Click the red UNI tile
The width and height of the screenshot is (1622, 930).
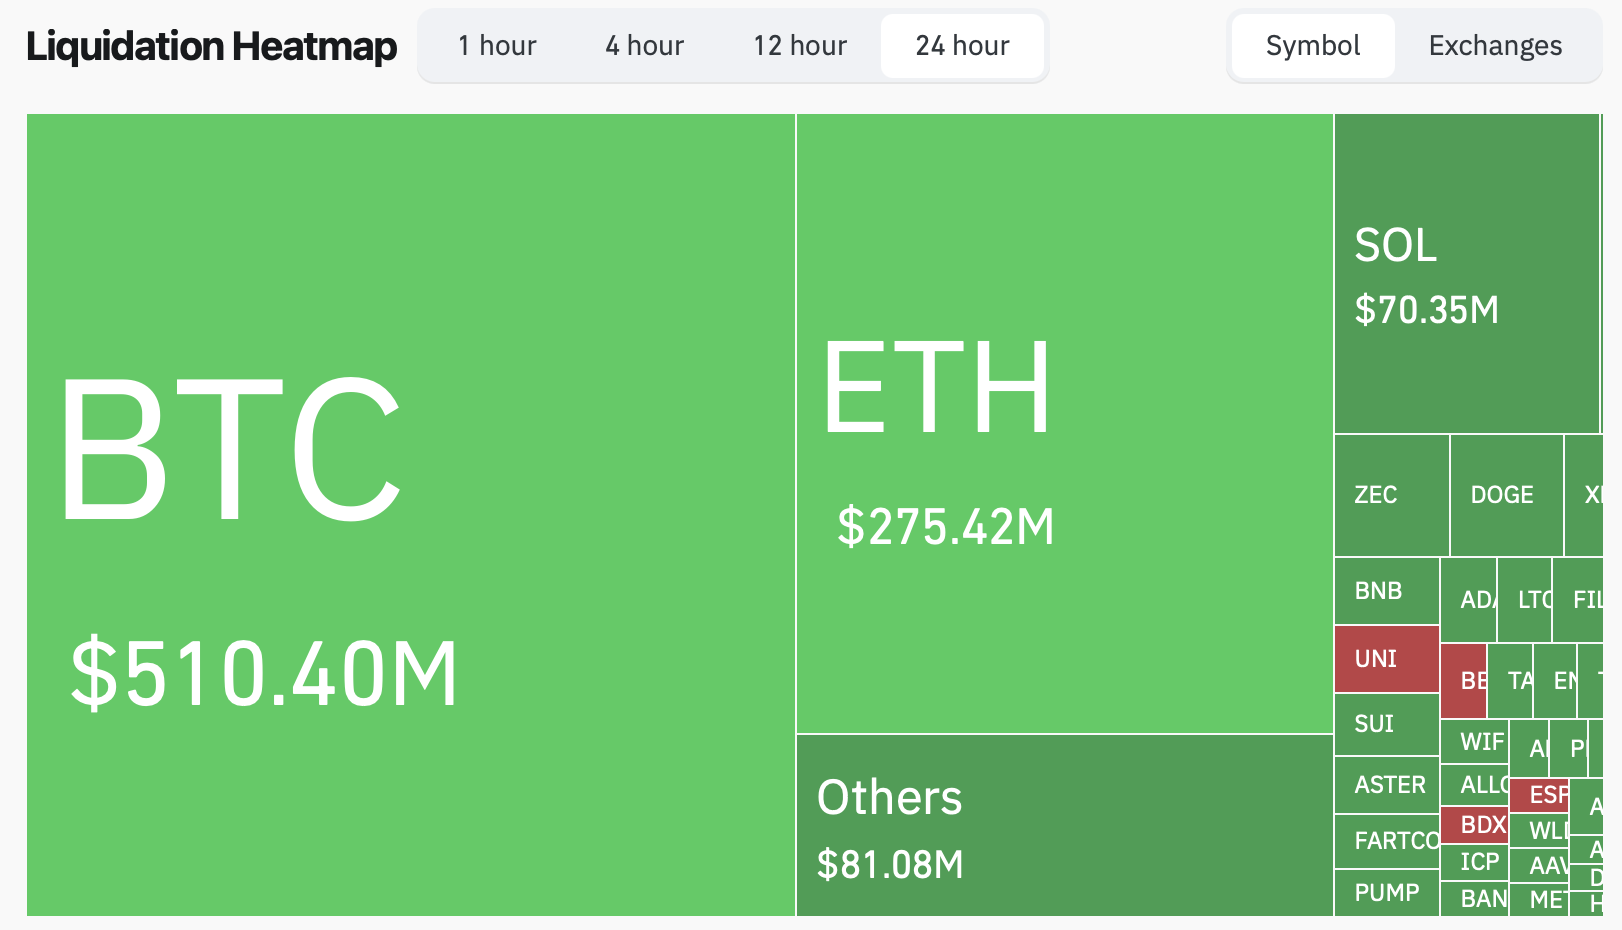(x=1386, y=659)
